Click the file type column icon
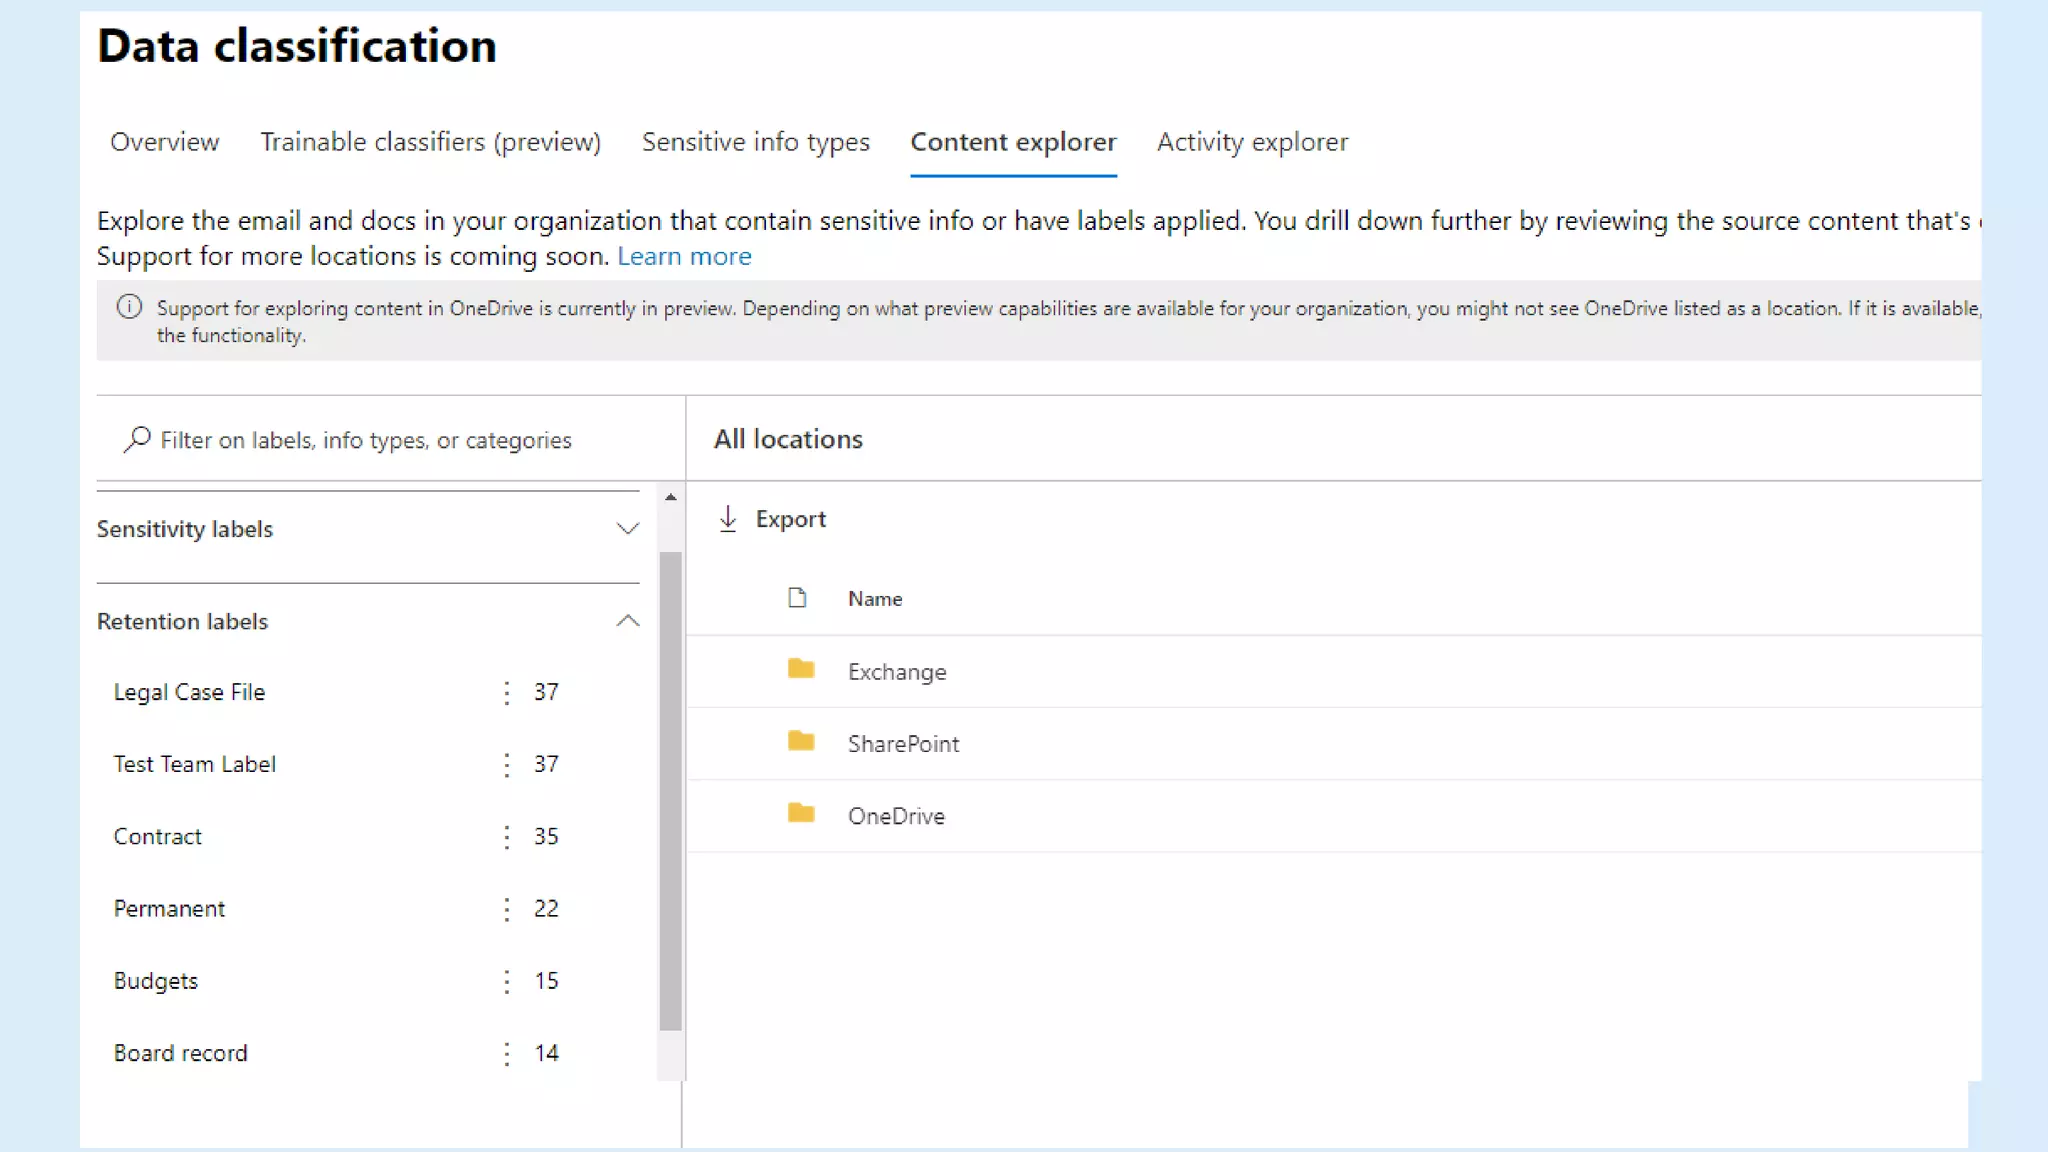This screenshot has width=2048, height=1152. point(797,598)
